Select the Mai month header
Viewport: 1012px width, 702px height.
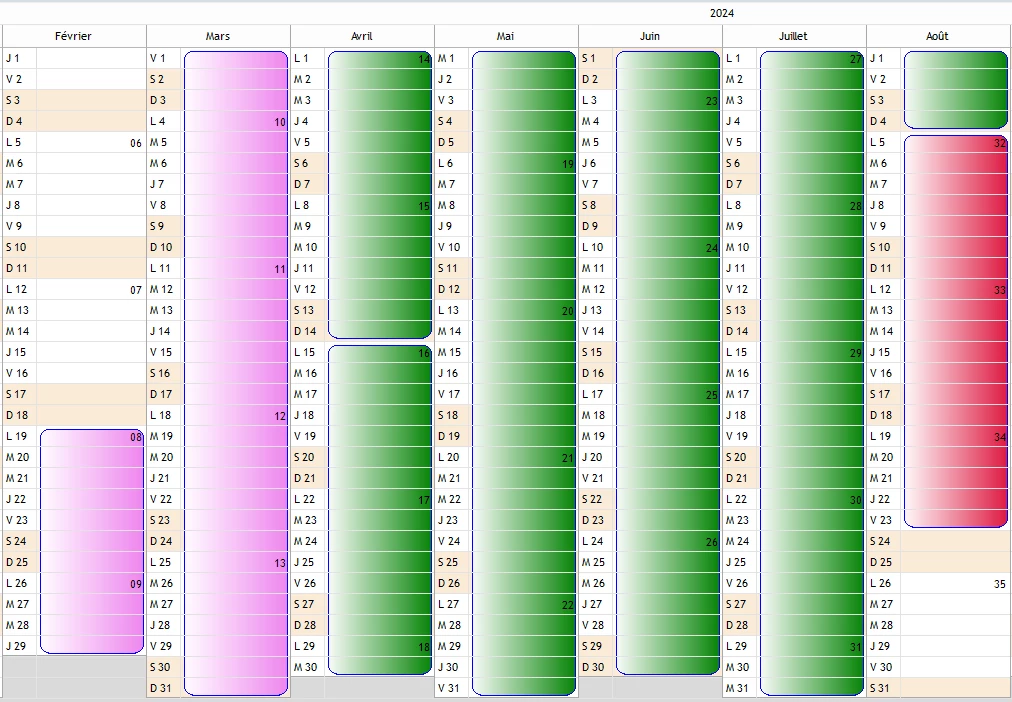pos(506,36)
